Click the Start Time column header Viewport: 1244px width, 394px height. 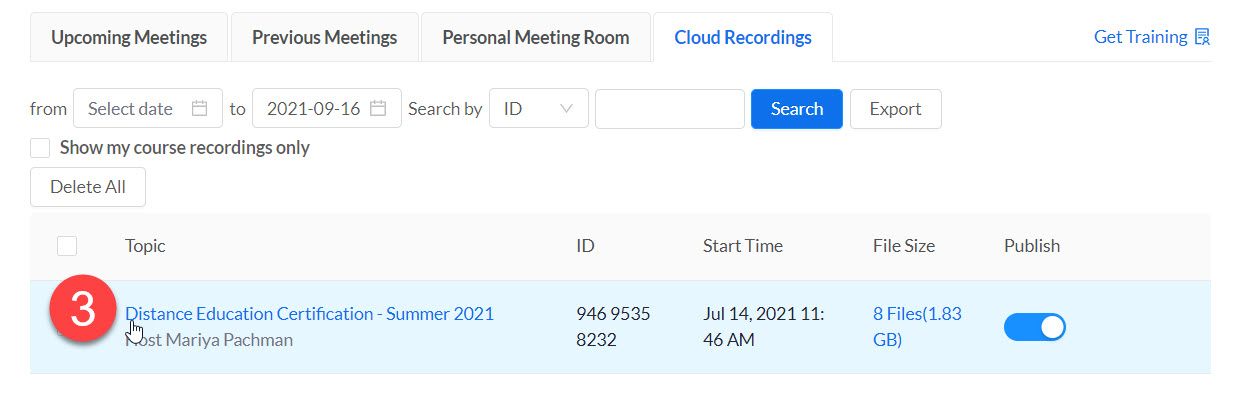pyautogui.click(x=743, y=246)
